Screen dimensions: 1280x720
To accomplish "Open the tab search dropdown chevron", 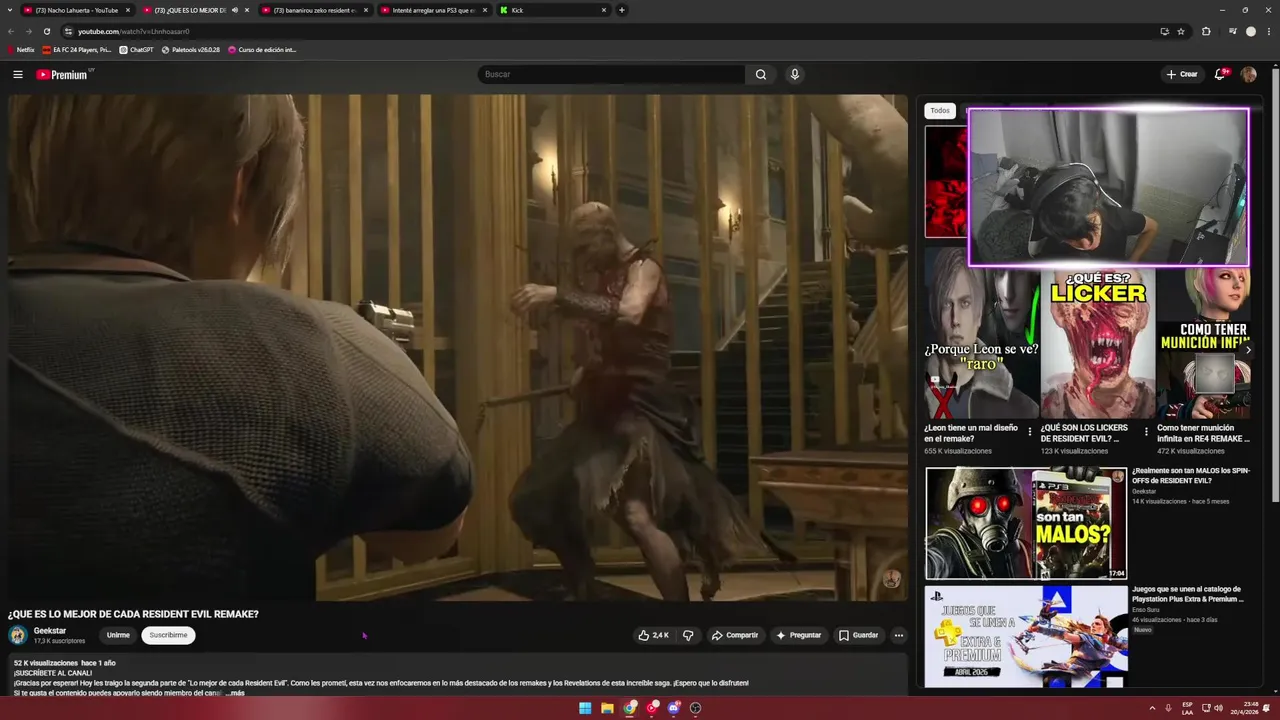I will (x=11, y=10).
